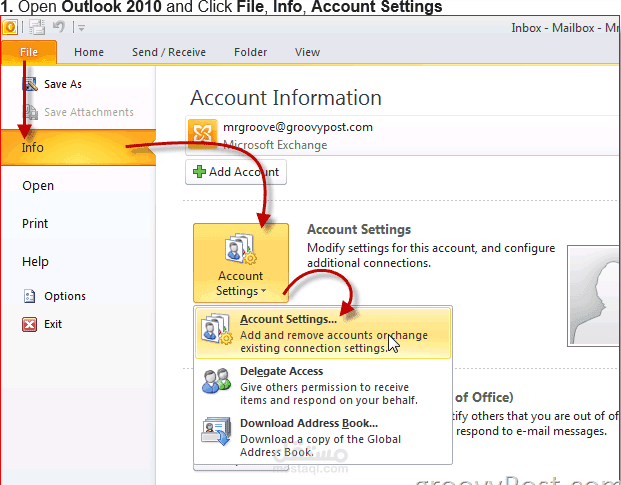Click the large Account Settings button icon

pos(241,249)
